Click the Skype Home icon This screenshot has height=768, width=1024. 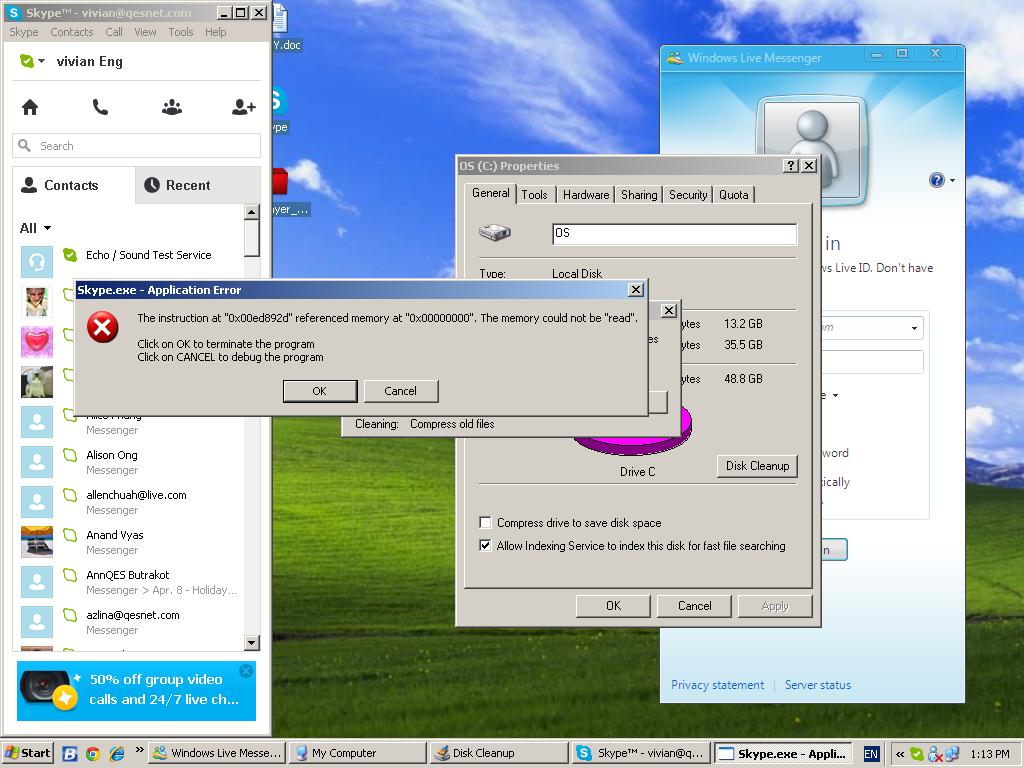tap(30, 107)
